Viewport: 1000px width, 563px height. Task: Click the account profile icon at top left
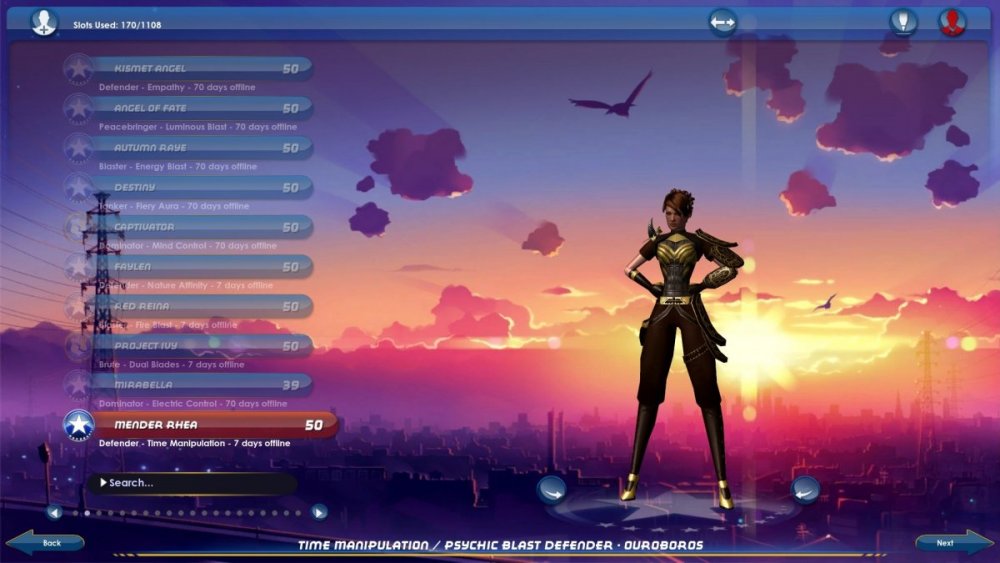[43, 22]
